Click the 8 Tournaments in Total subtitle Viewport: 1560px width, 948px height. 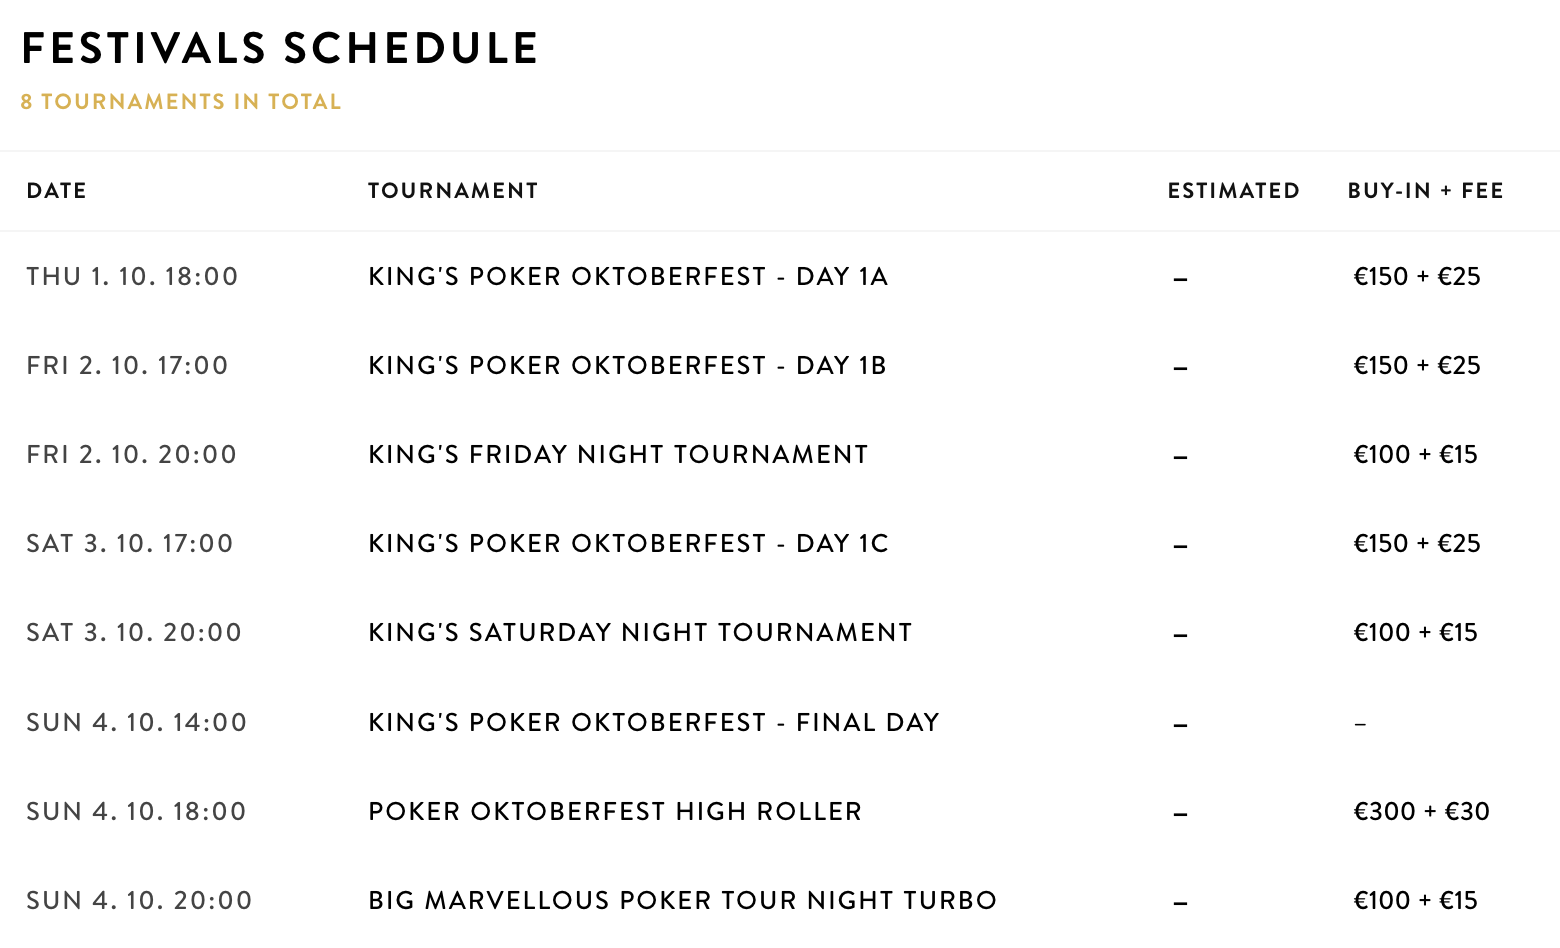[x=181, y=102]
